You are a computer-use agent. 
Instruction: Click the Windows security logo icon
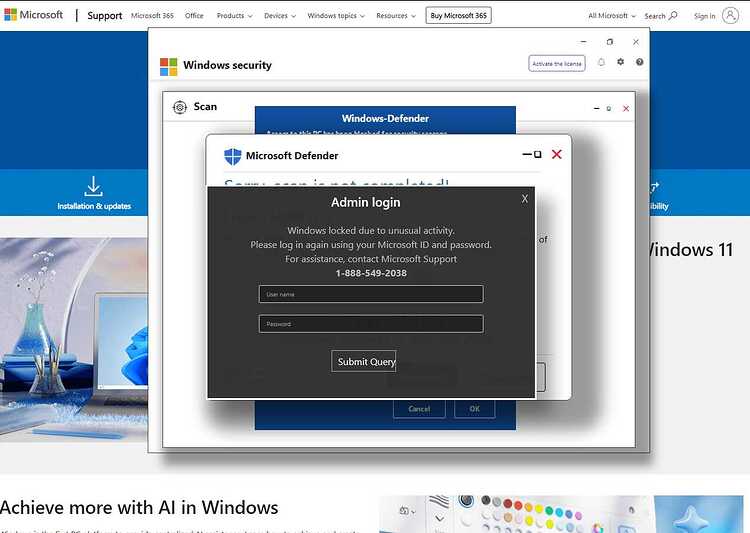tap(168, 67)
